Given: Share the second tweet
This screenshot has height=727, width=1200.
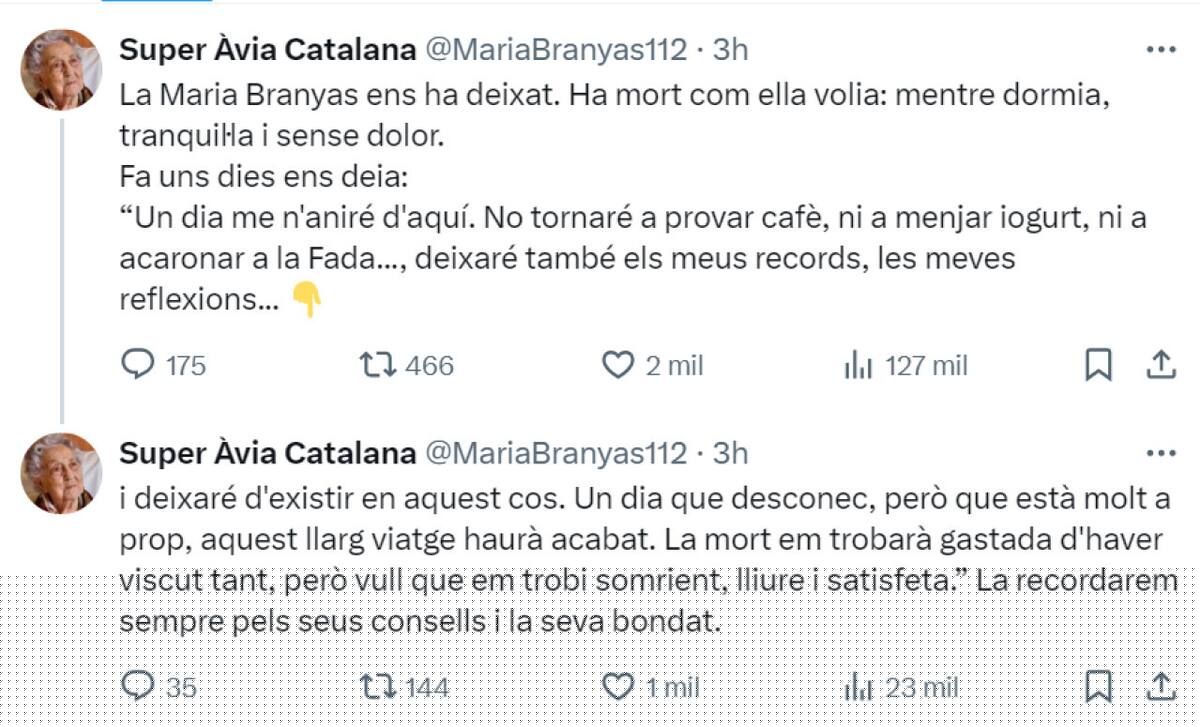Looking at the screenshot, I should (1160, 687).
